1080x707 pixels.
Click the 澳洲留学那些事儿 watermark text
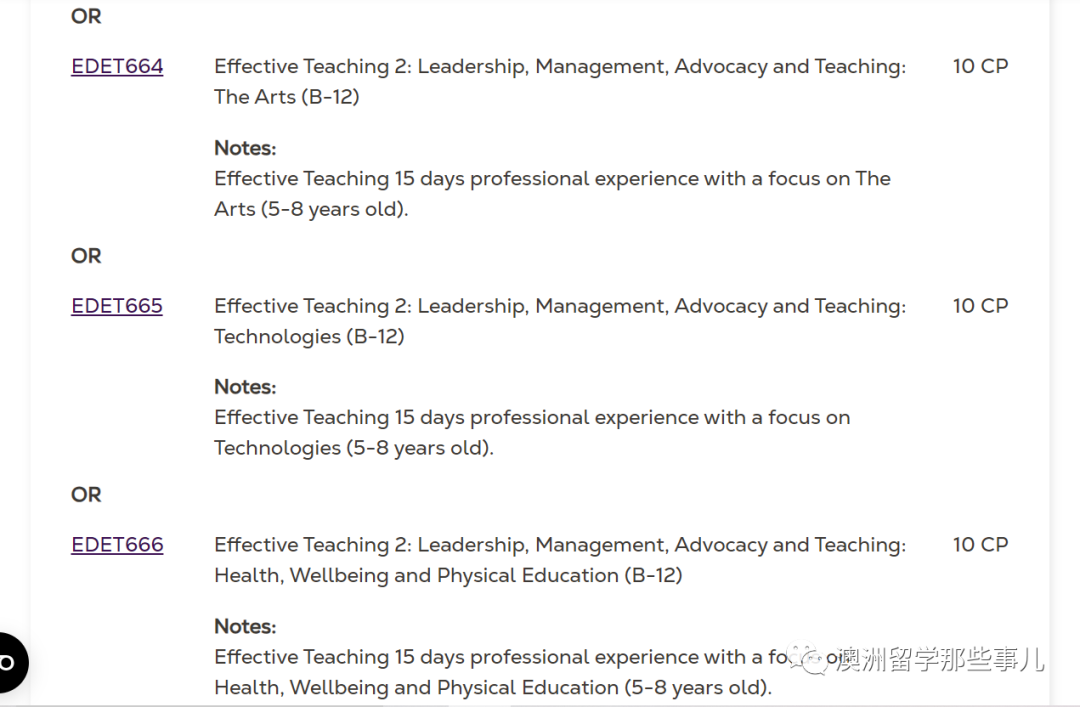coord(940,659)
